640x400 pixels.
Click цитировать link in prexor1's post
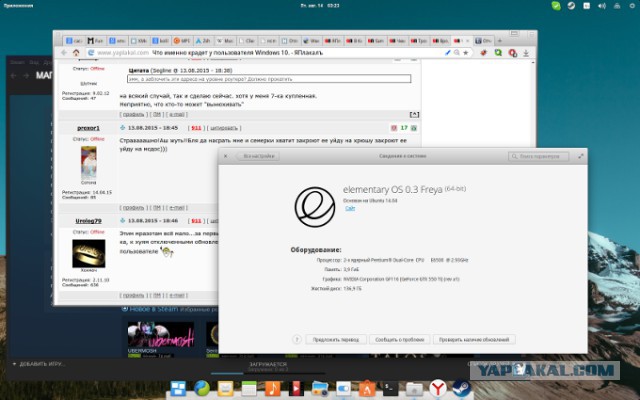224,128
